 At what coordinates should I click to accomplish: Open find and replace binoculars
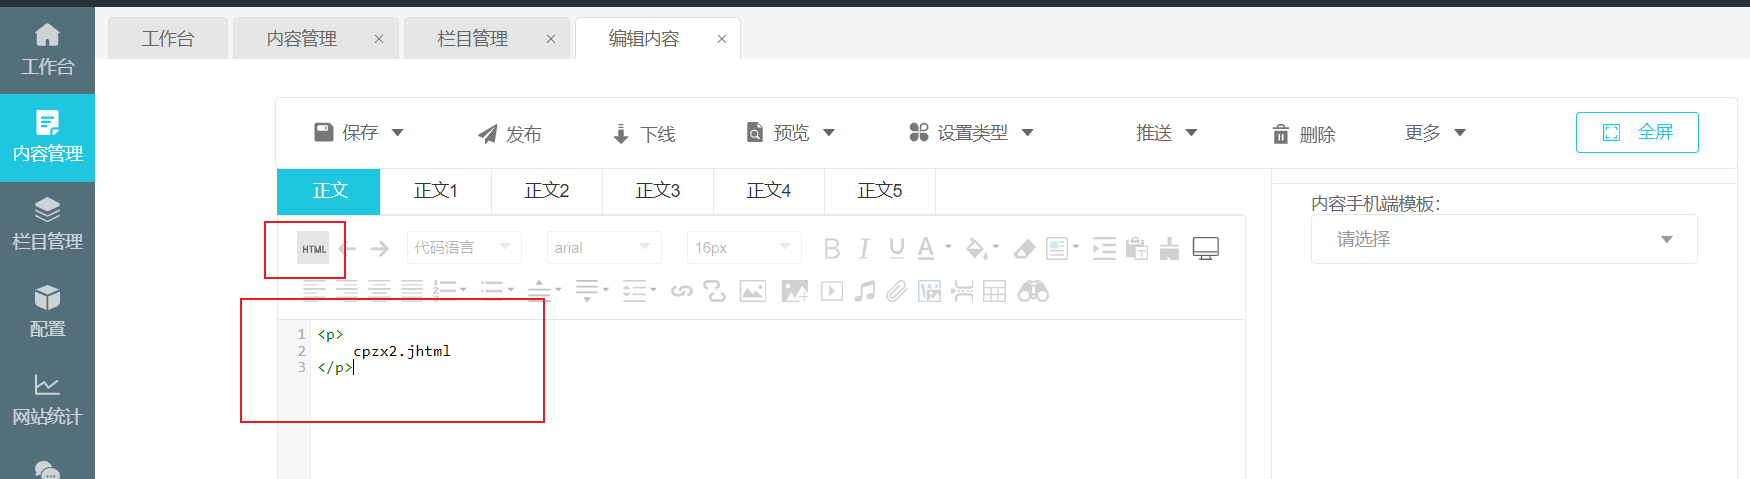click(1033, 291)
